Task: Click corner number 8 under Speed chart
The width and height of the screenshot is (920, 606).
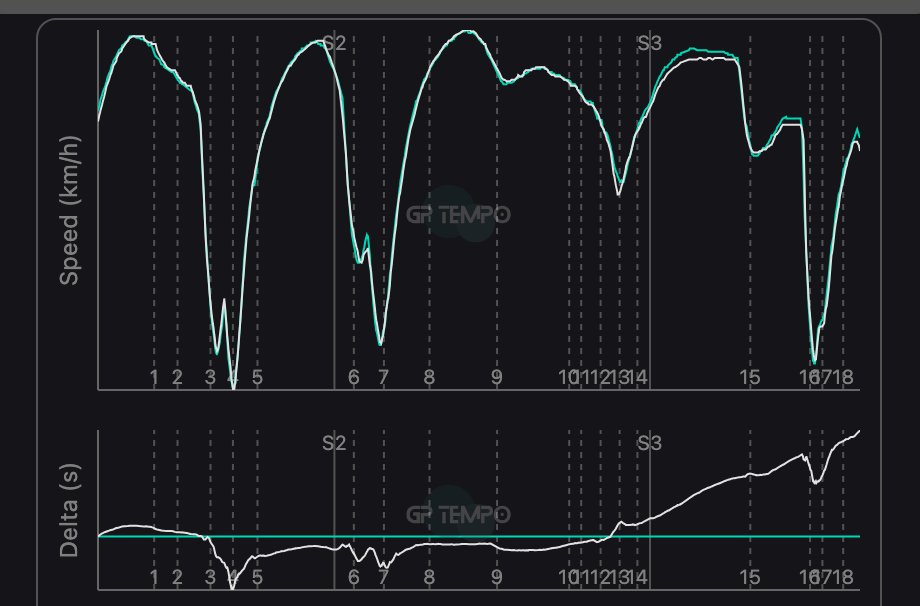Action: pyautogui.click(x=429, y=377)
